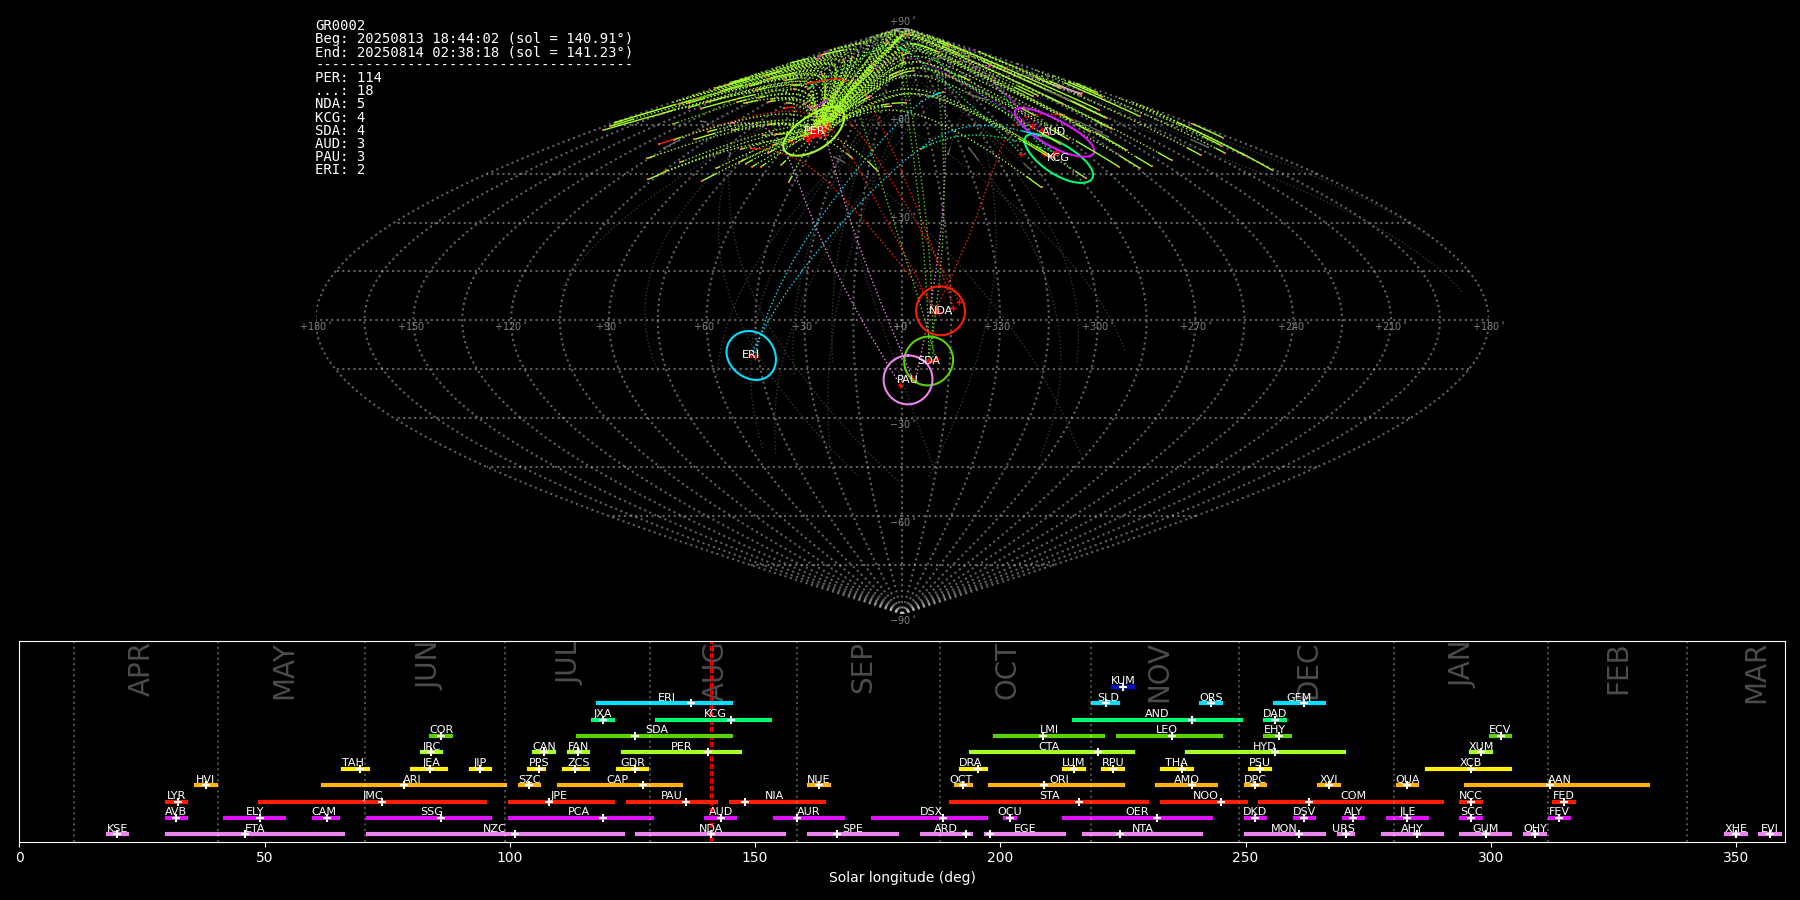Select the 'PER: 114' count entry
Viewport: 1800px width, 900px height.
(x=348, y=78)
